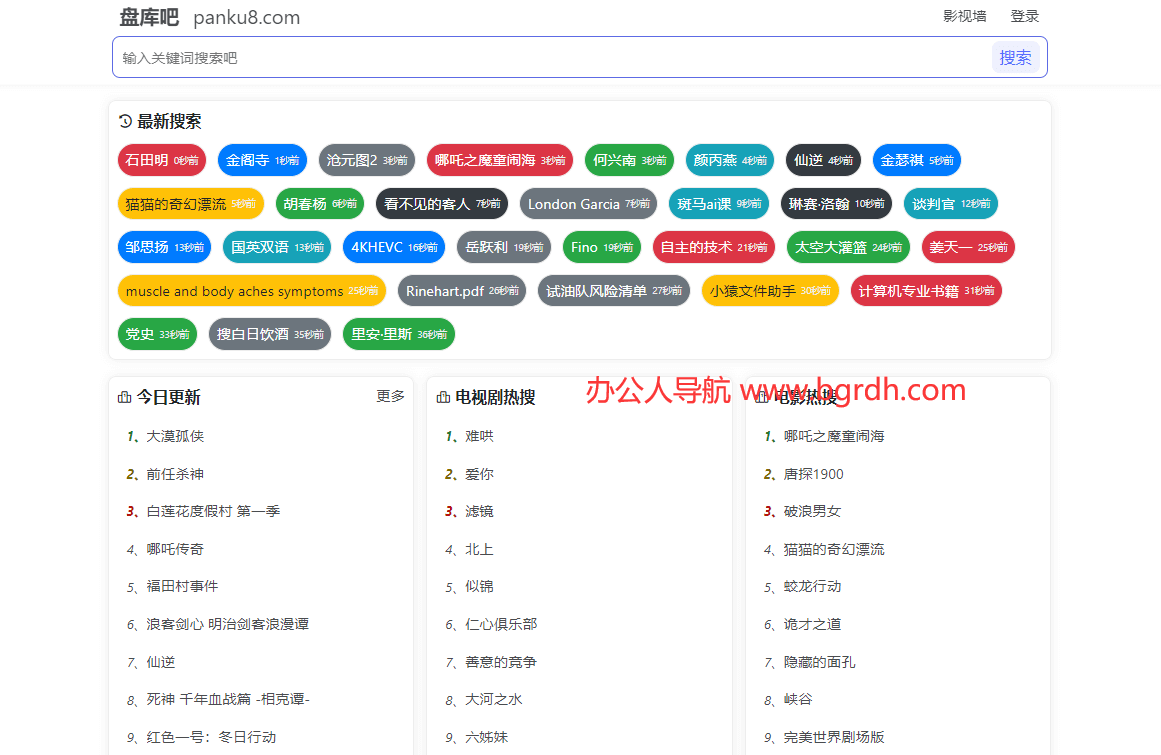Select the red 石田明 search tag
Screen dimensions: 1161x755
coord(161,160)
